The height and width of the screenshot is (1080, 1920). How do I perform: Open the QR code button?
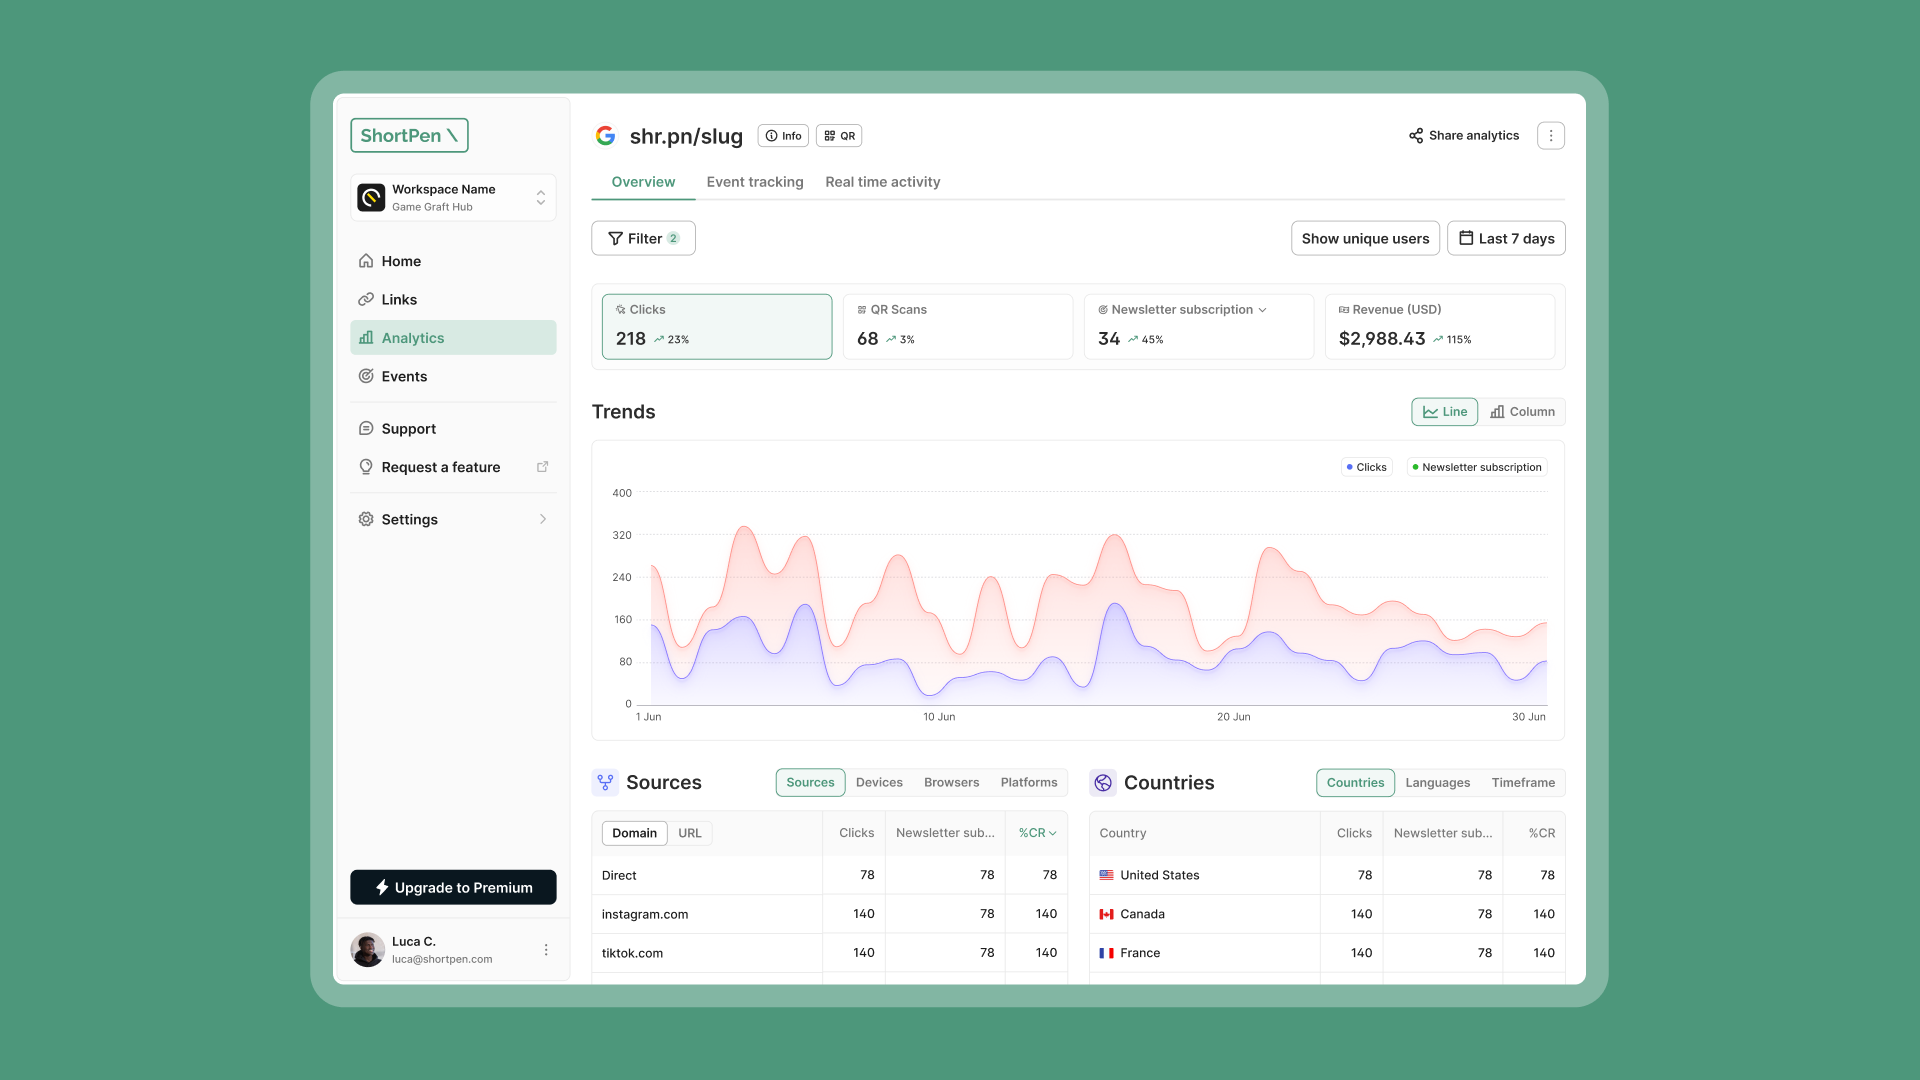839,136
